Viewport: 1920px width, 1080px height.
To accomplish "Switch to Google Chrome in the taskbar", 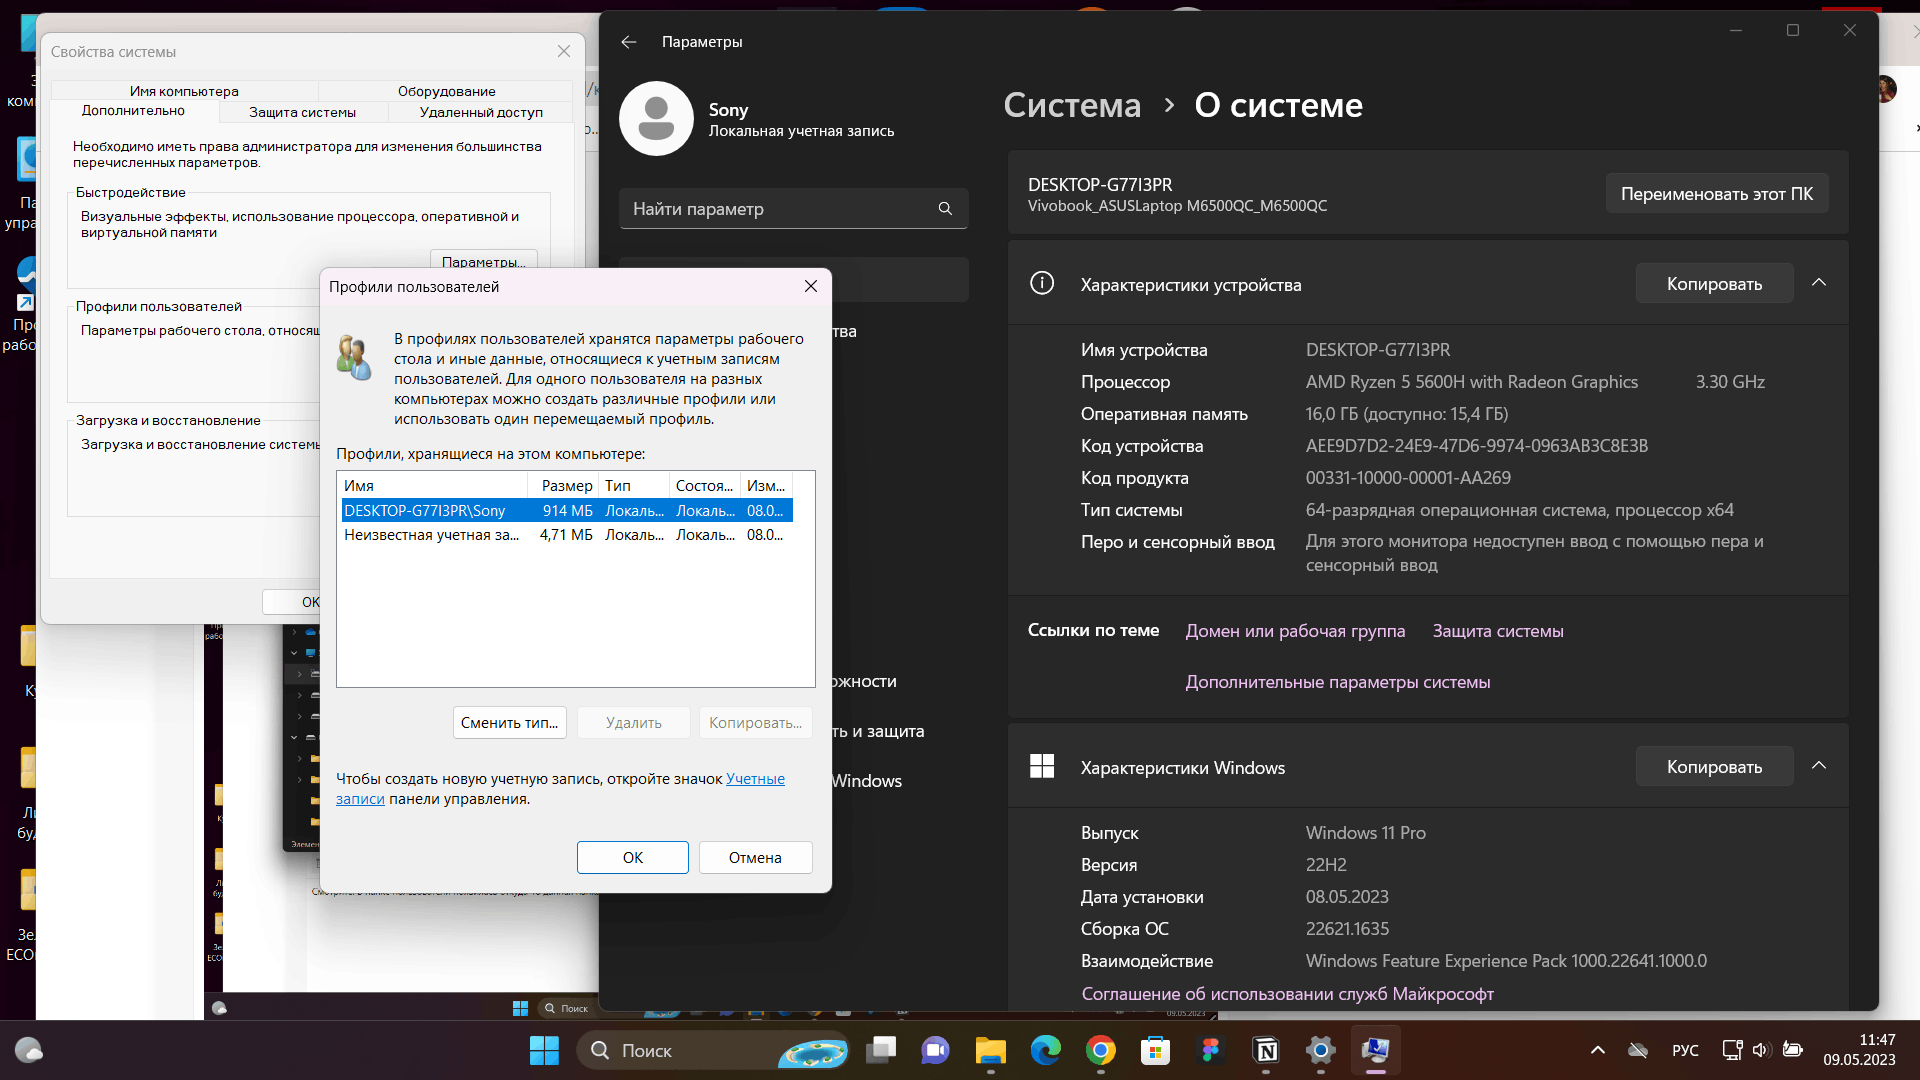I will click(1101, 1051).
